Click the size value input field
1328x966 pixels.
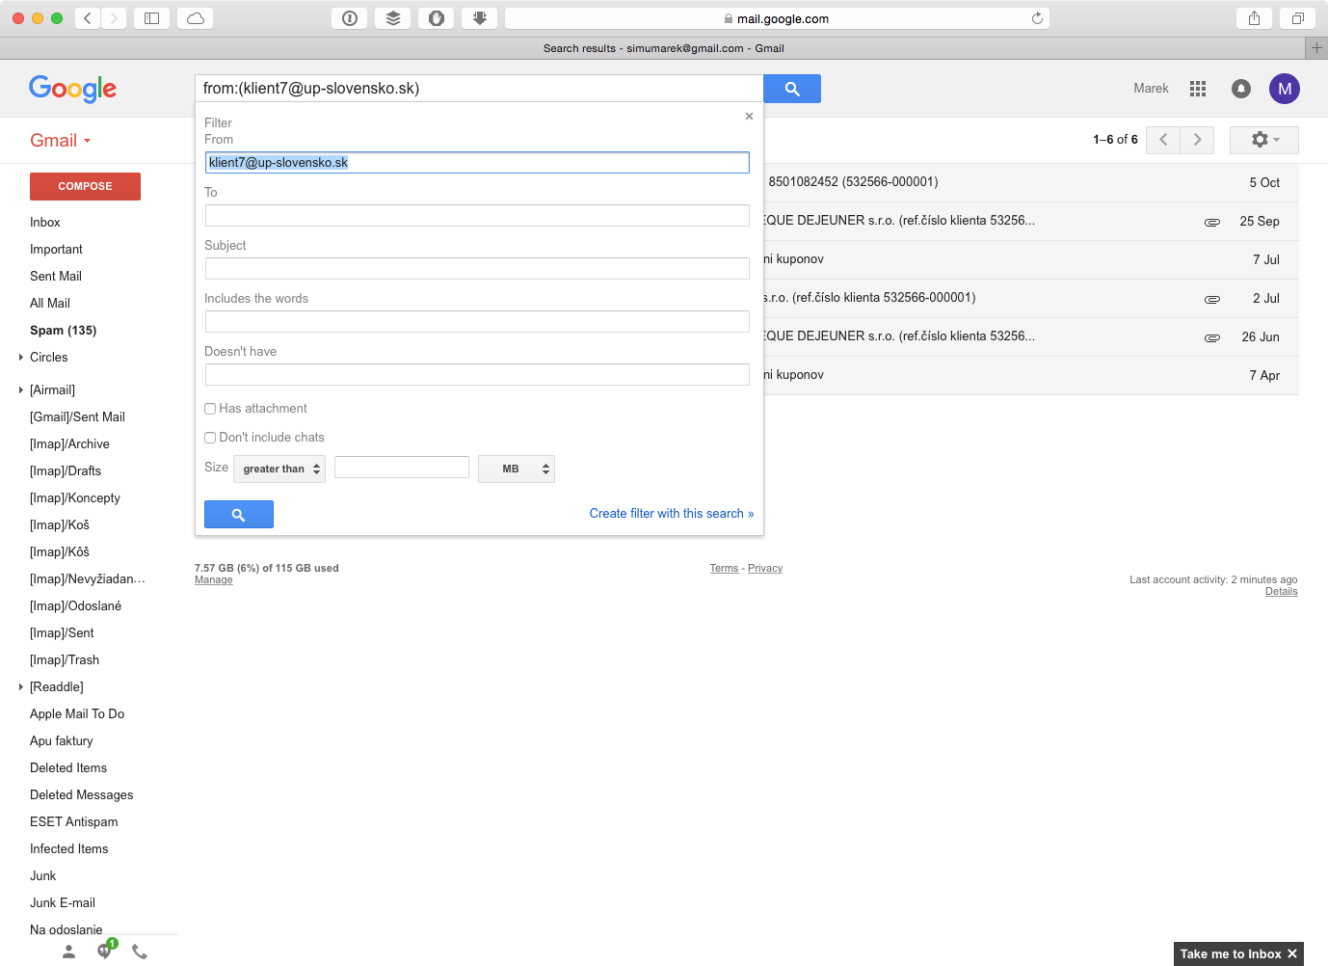[x=401, y=467]
